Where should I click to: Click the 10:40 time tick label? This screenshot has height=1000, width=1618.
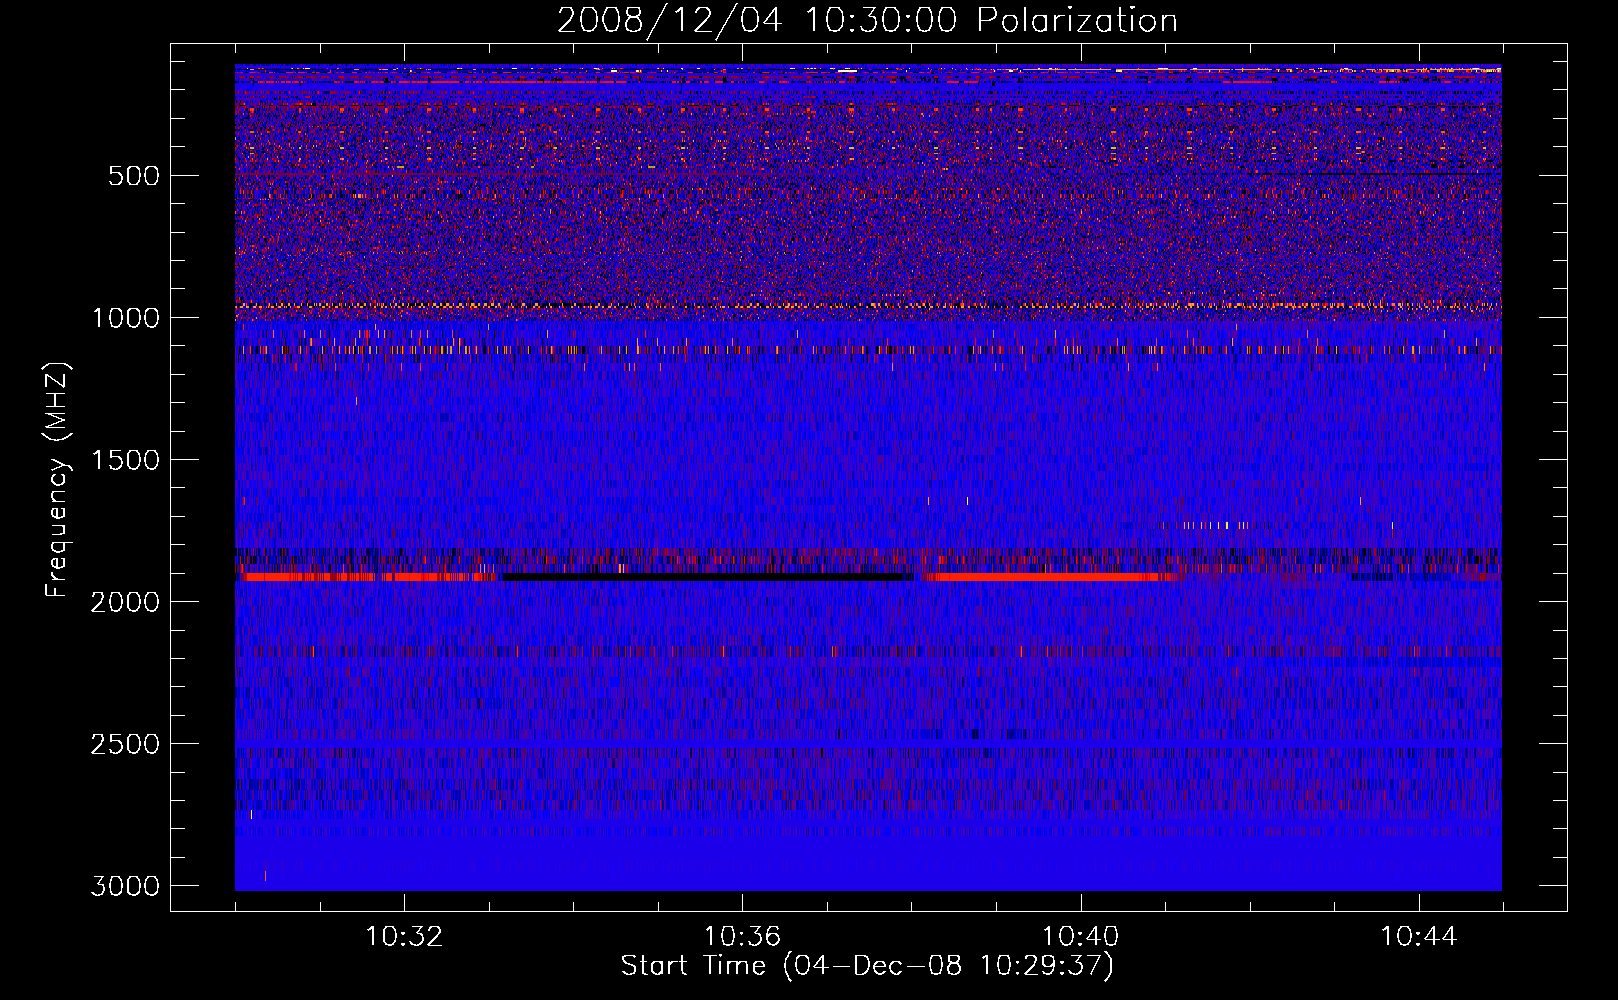click(x=1080, y=937)
